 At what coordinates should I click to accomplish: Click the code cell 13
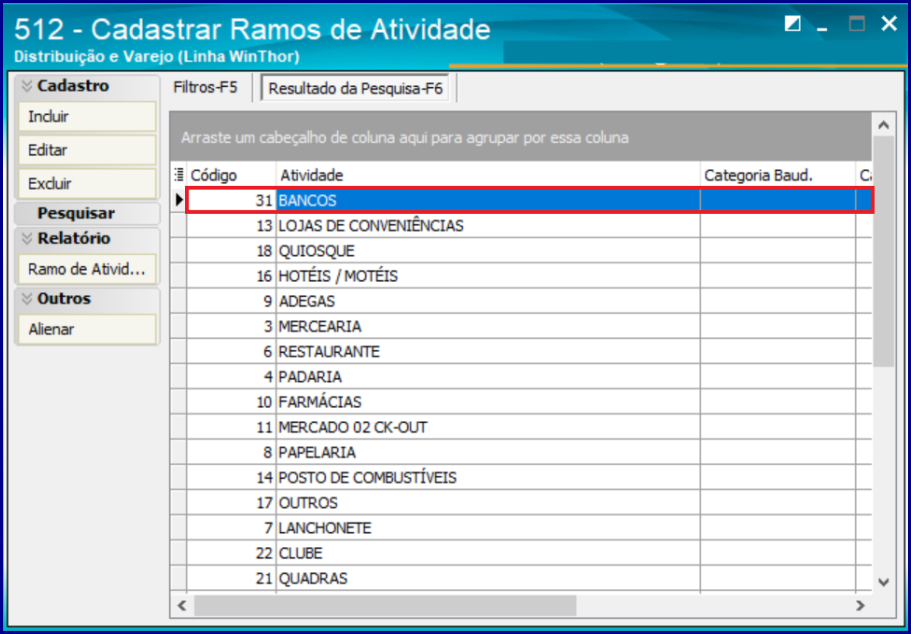coord(231,225)
